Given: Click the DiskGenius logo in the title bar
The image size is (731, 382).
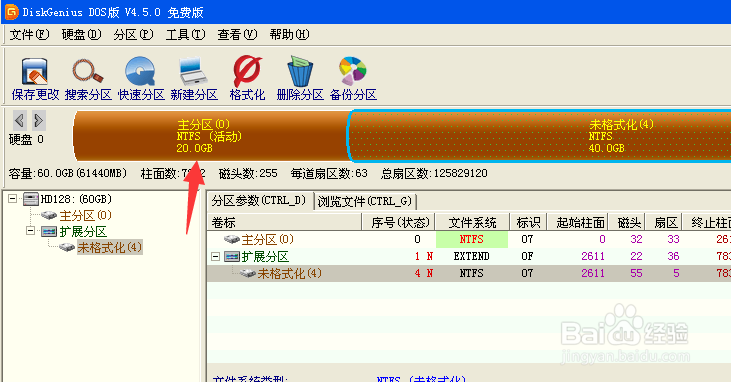Looking at the screenshot, I should pyautogui.click(x=11, y=12).
